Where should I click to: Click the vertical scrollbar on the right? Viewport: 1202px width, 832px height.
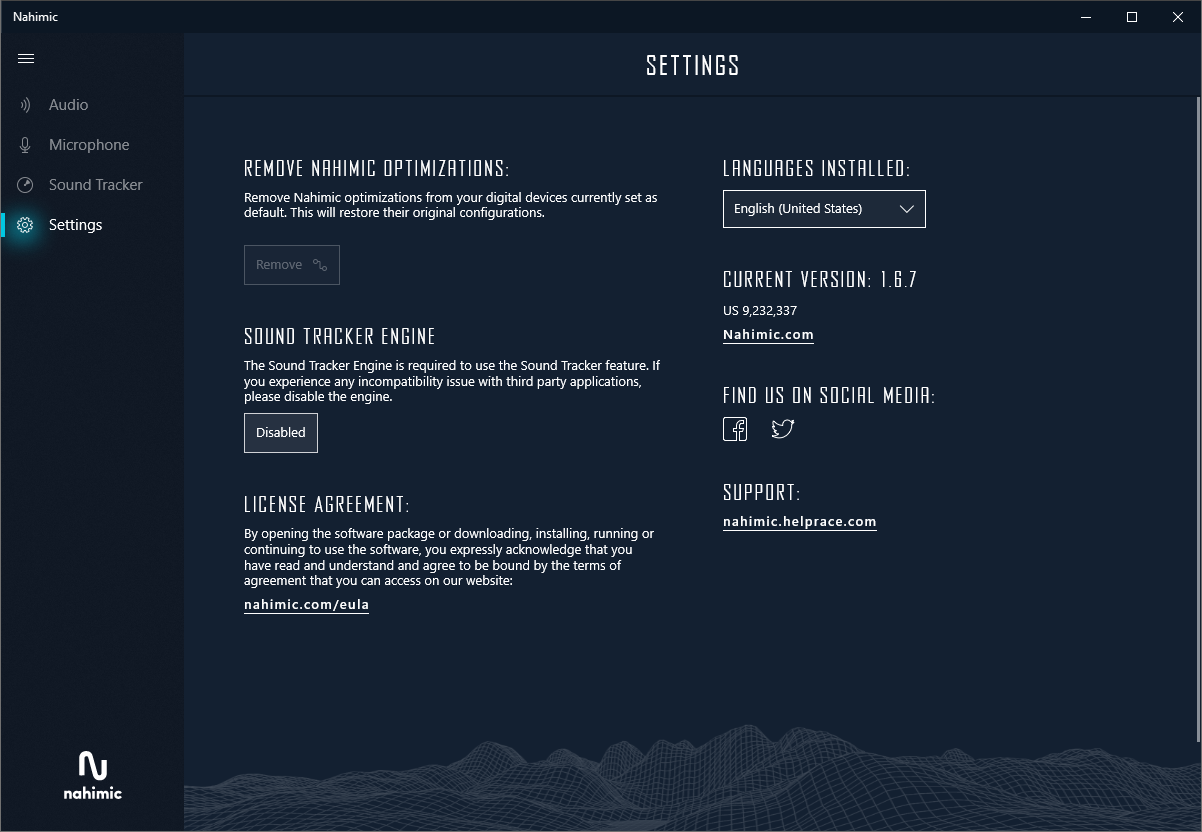coord(1198,420)
